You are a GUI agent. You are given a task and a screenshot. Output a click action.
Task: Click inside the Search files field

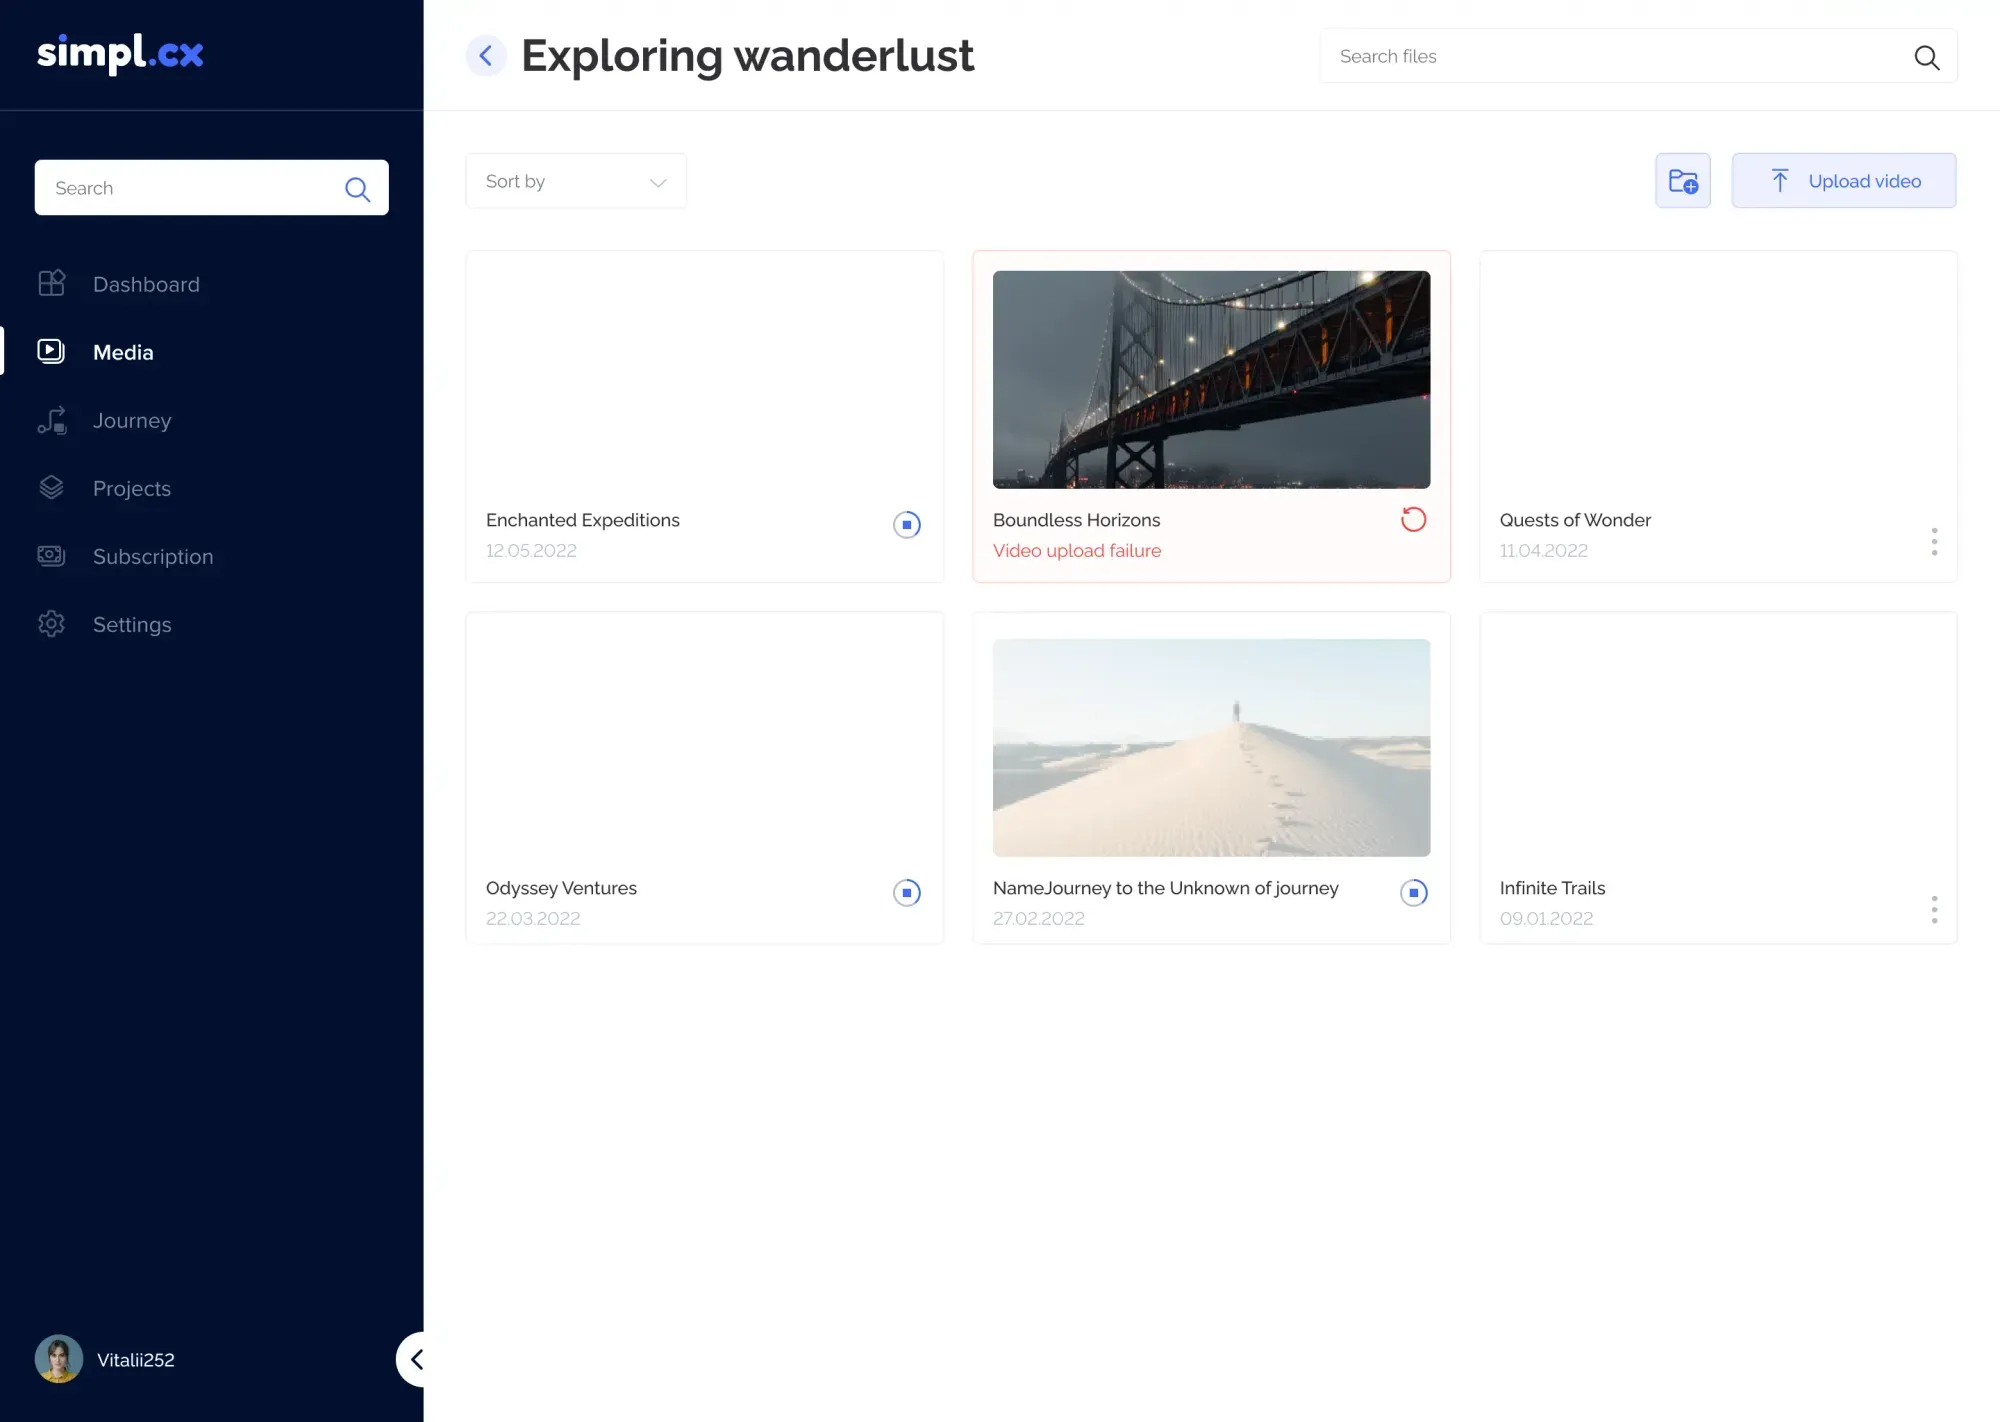(1600, 56)
